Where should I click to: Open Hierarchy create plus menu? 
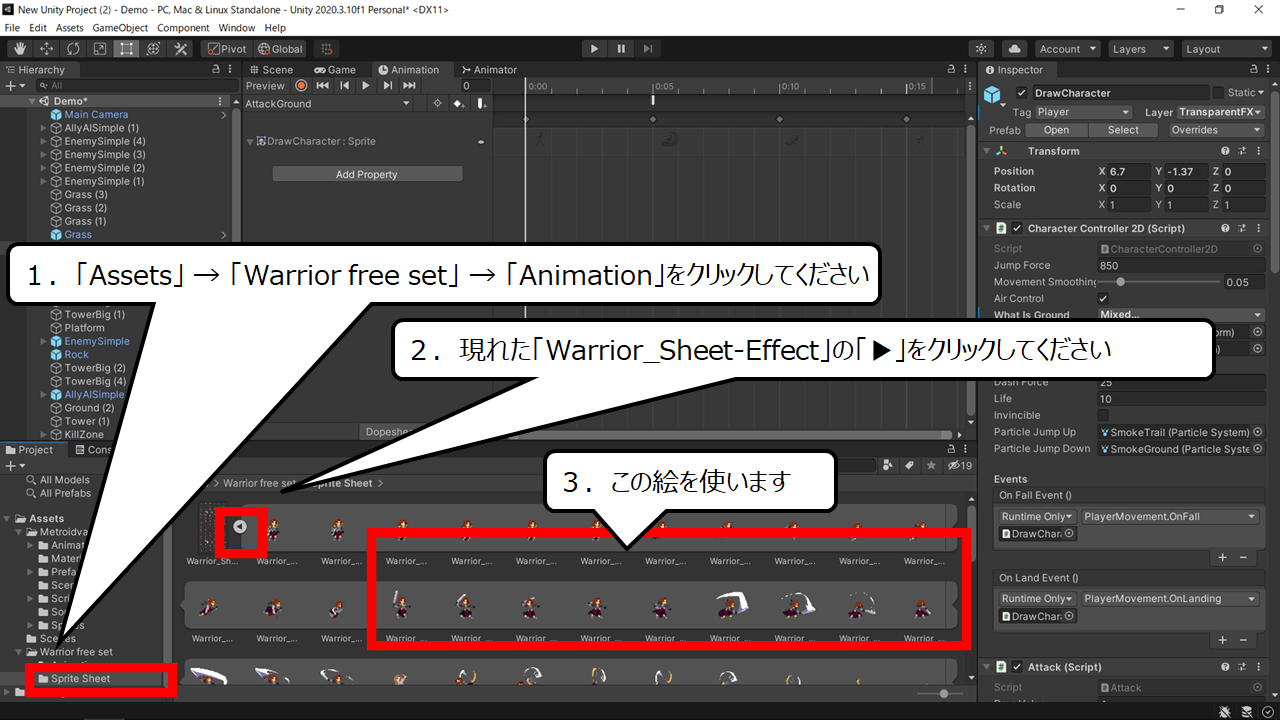tap(13, 86)
